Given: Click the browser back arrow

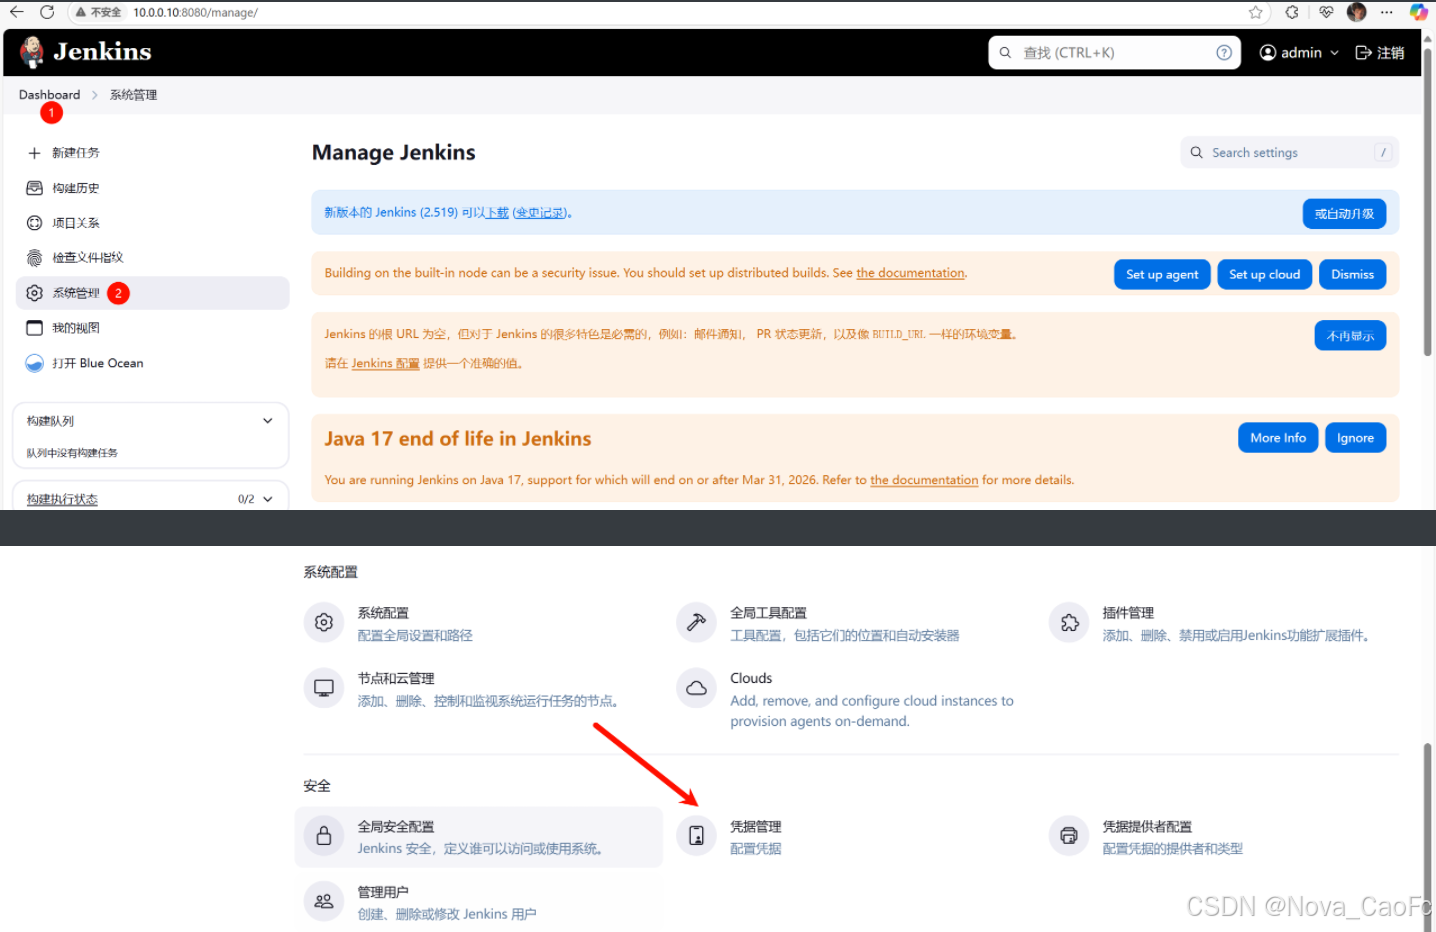Looking at the screenshot, I should (x=17, y=12).
